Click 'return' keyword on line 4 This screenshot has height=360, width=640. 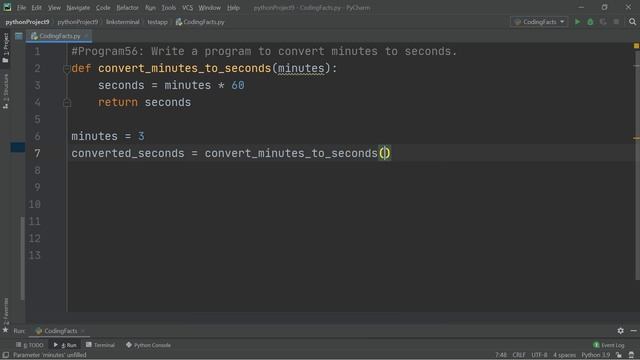pos(118,102)
